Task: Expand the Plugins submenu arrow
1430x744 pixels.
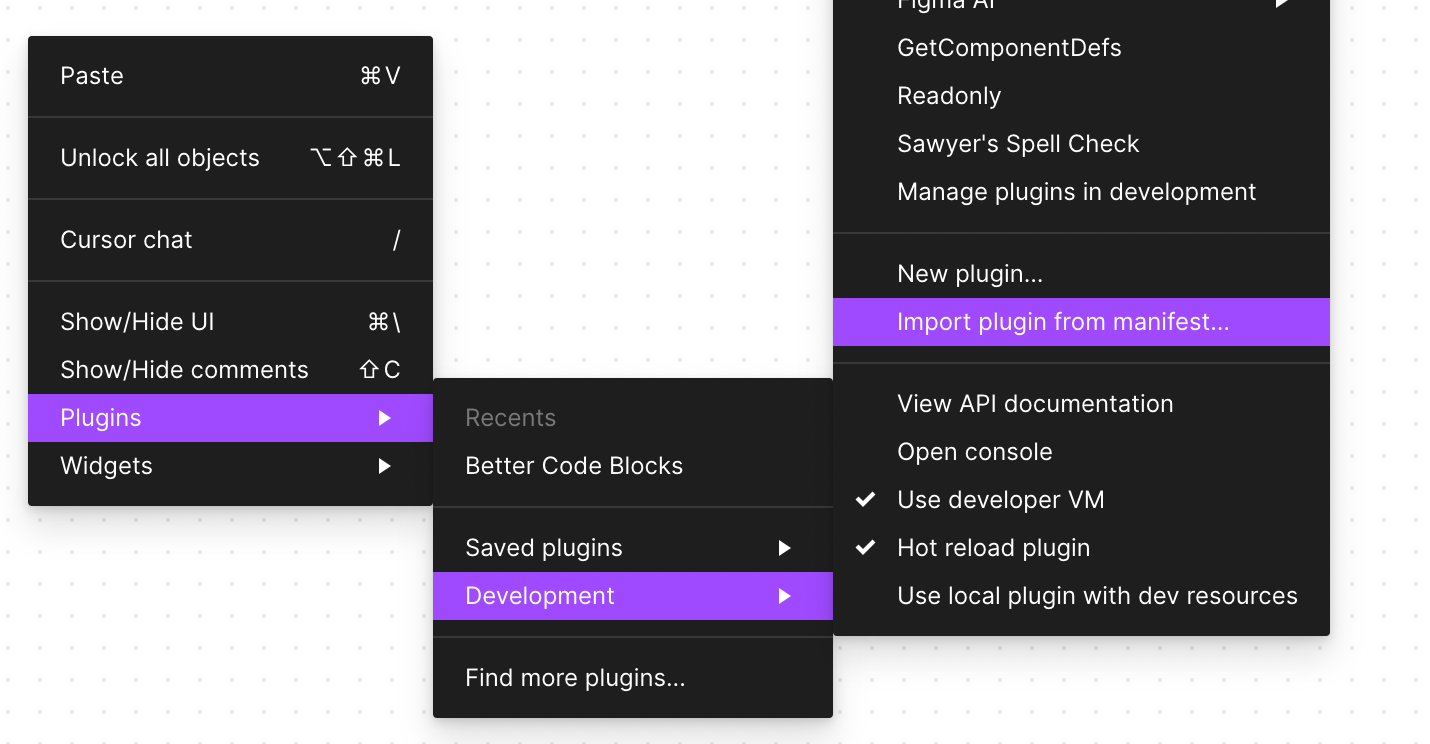Action: 385,418
